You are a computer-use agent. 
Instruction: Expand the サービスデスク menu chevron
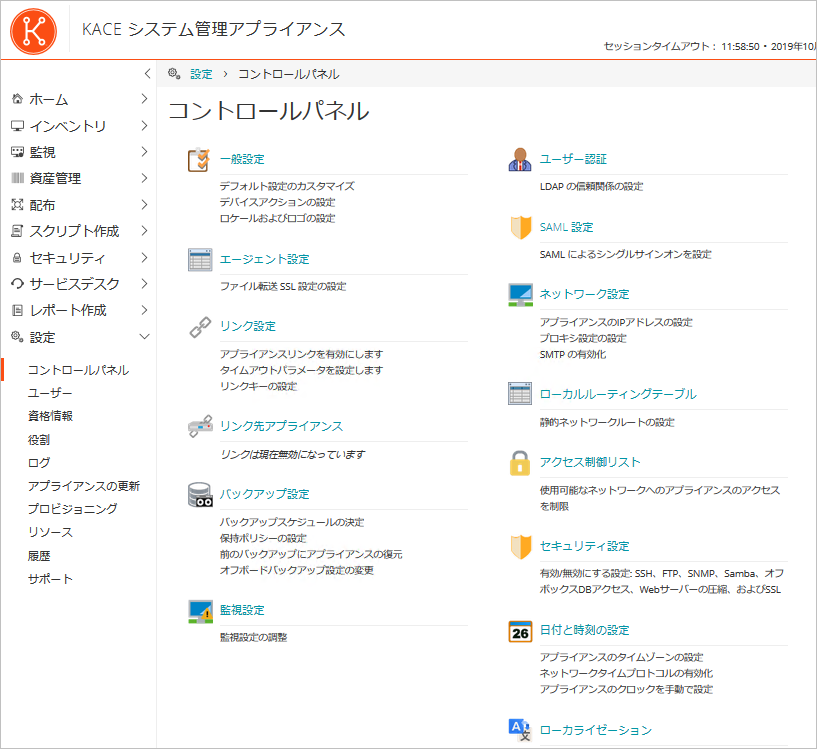tap(144, 284)
